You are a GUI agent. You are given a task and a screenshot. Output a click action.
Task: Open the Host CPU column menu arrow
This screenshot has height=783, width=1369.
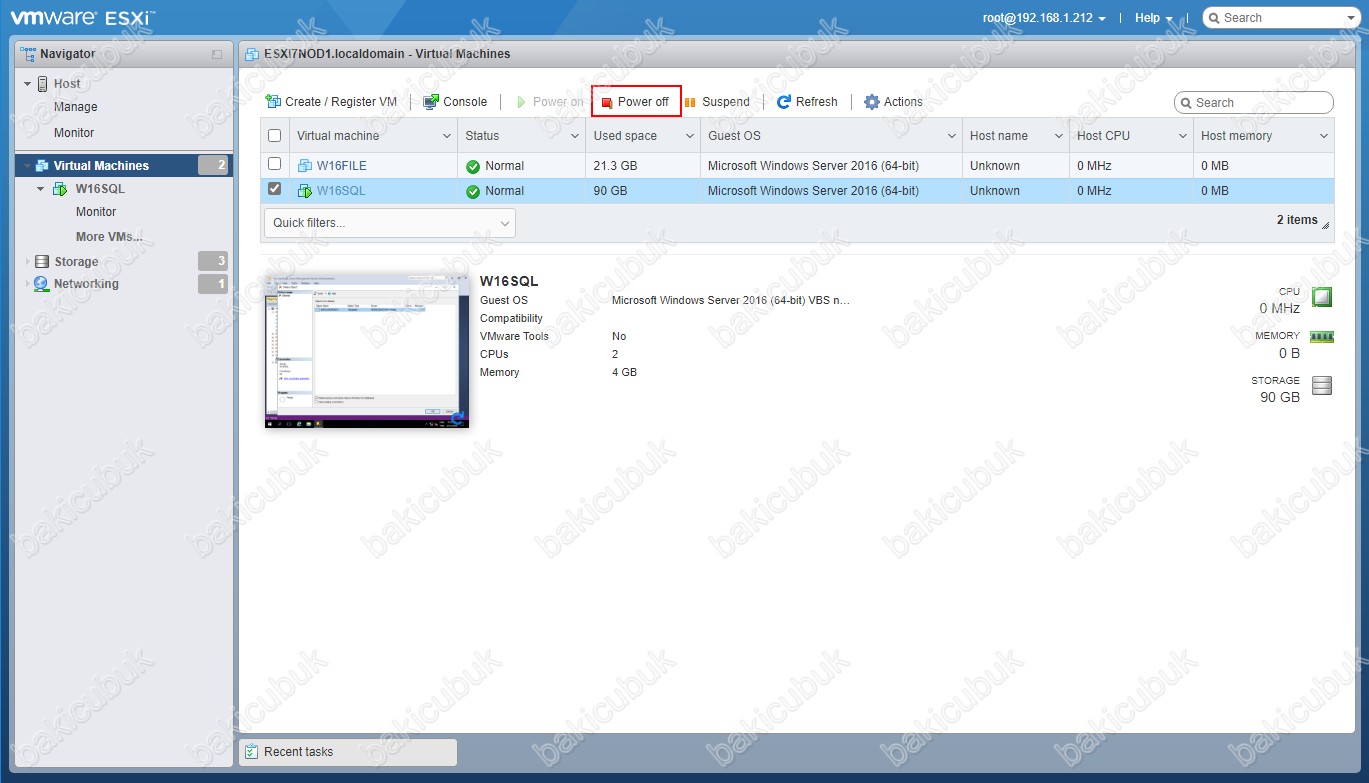click(x=1183, y=136)
